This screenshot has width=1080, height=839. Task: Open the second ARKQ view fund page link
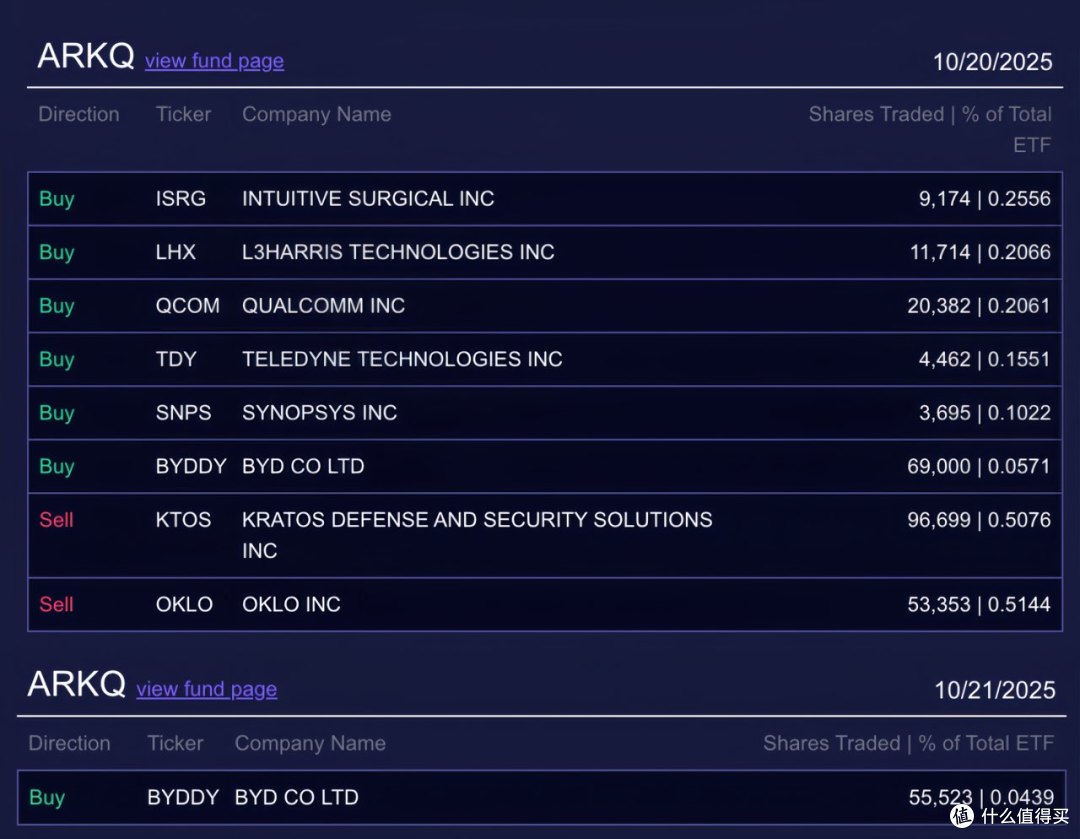207,689
